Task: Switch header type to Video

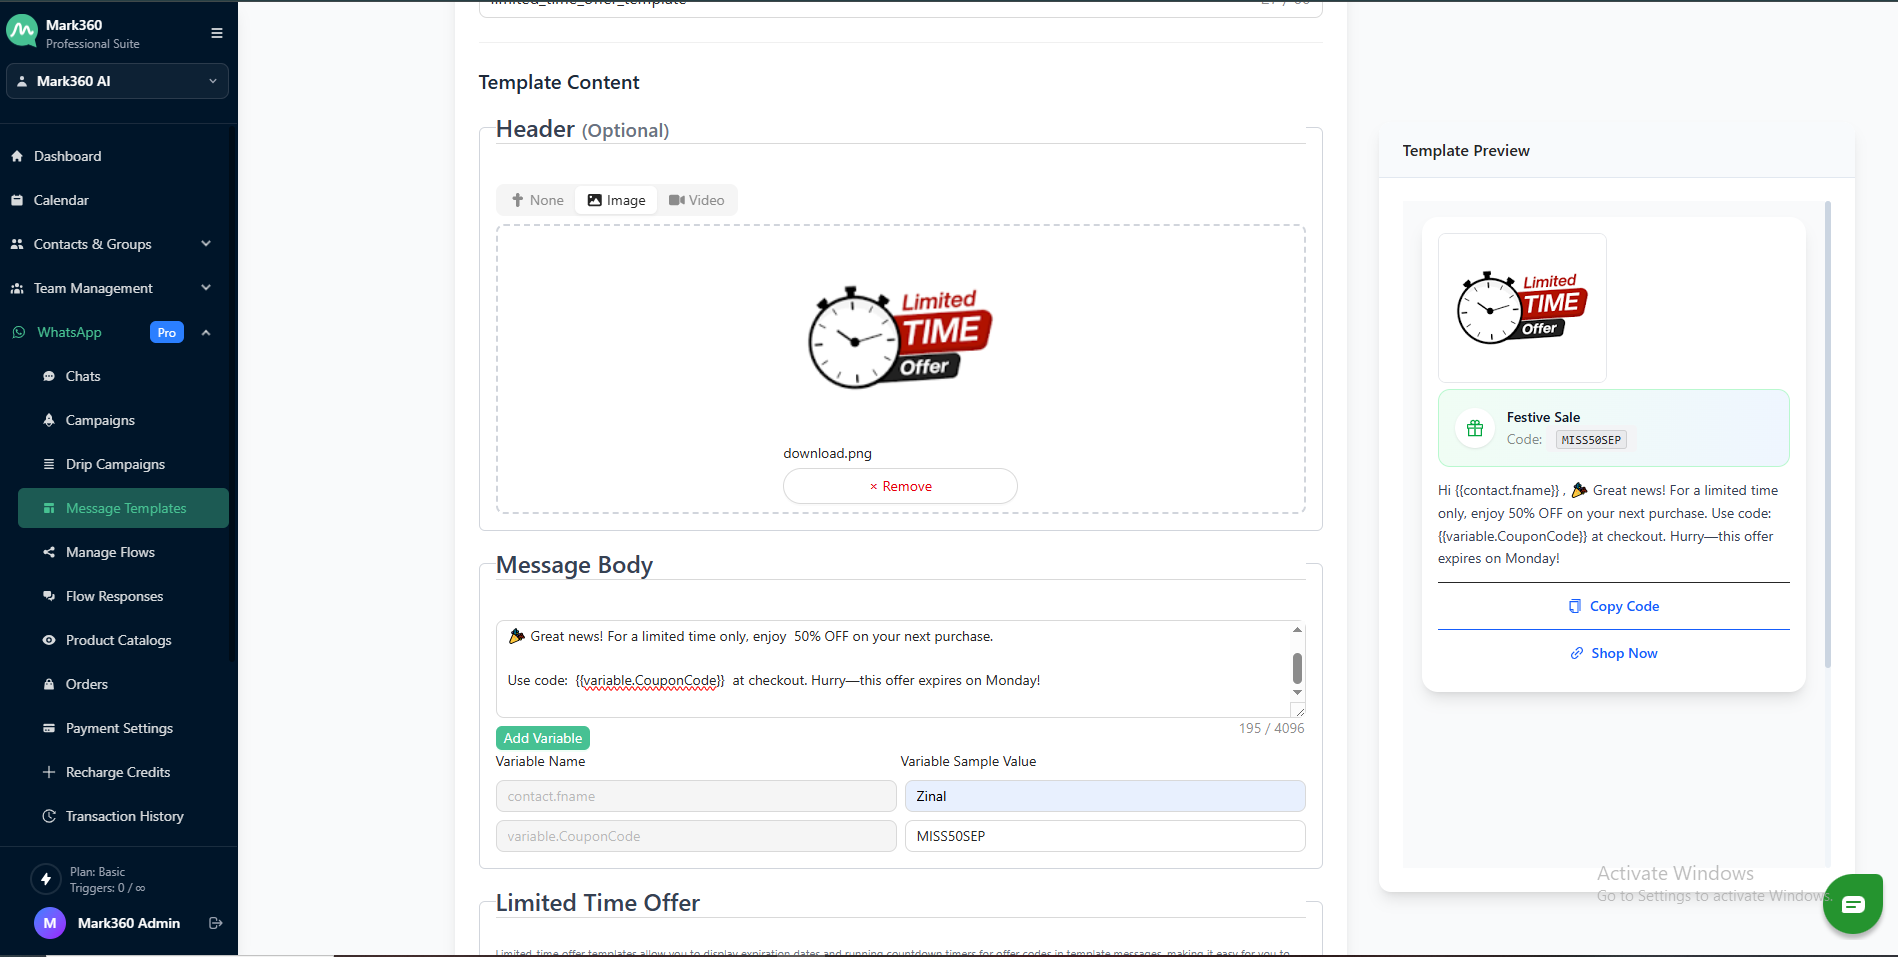Action: (697, 200)
